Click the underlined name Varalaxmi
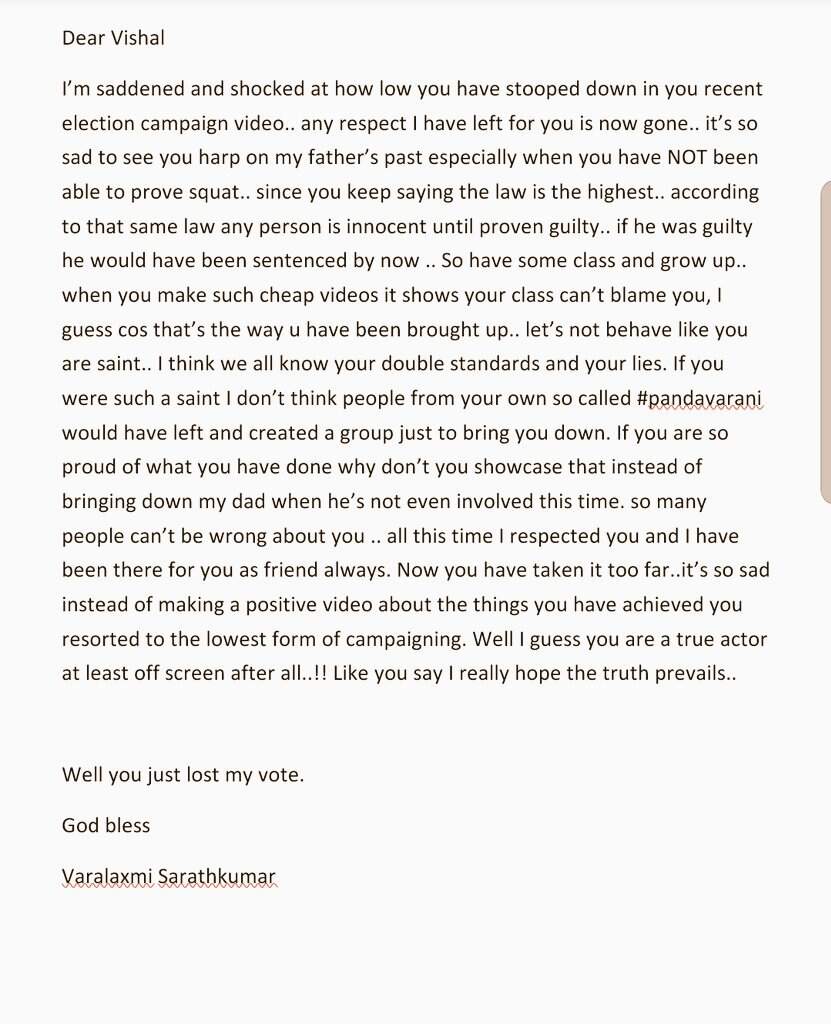Screen dimensions: 831x1024 (106, 876)
